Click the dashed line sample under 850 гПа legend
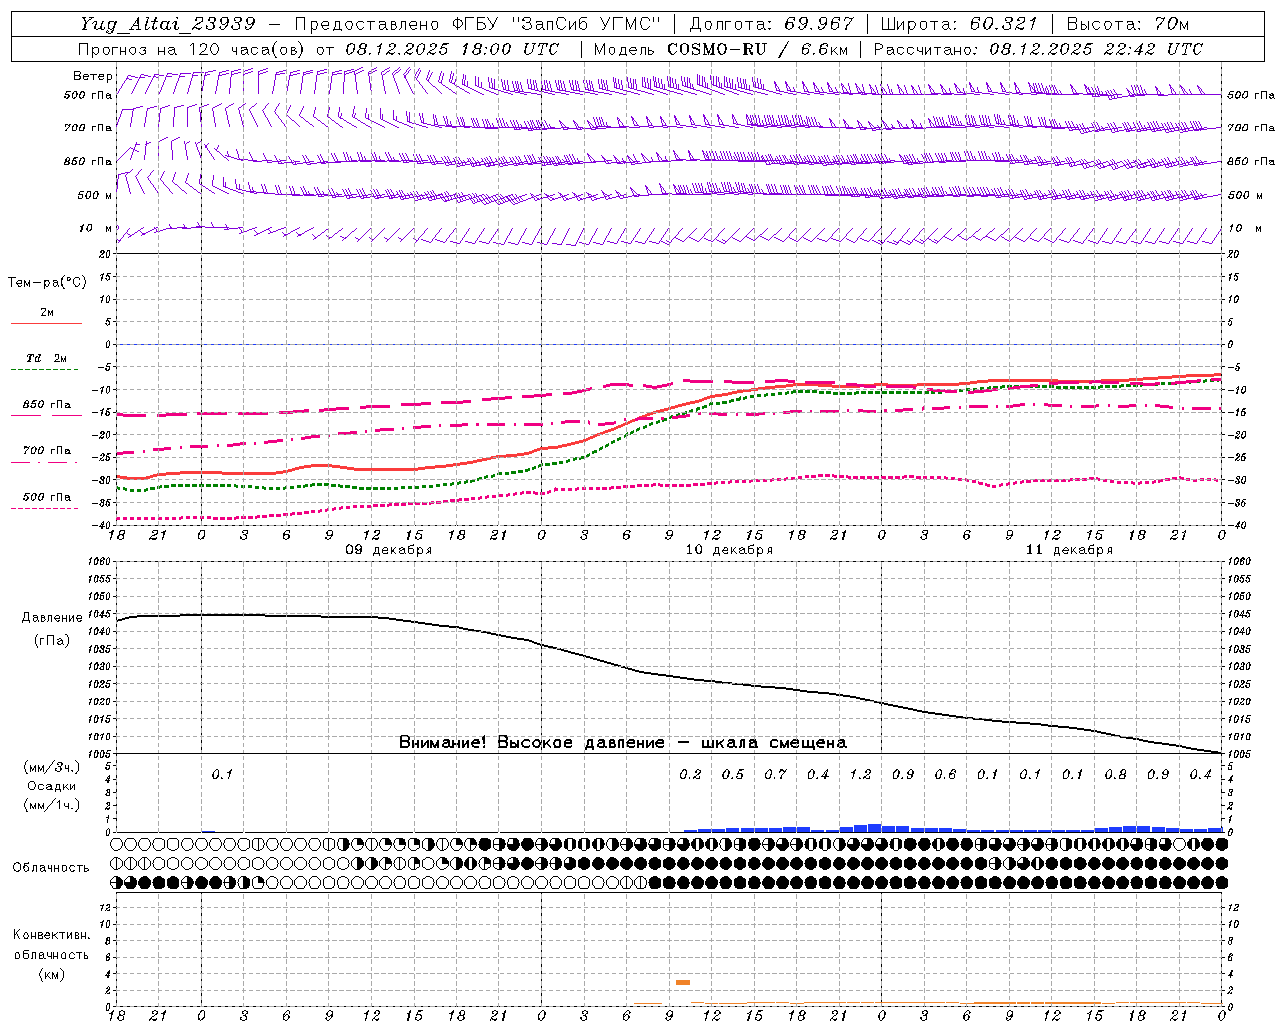This screenshot has height=1024, width=1280. click(x=46, y=416)
